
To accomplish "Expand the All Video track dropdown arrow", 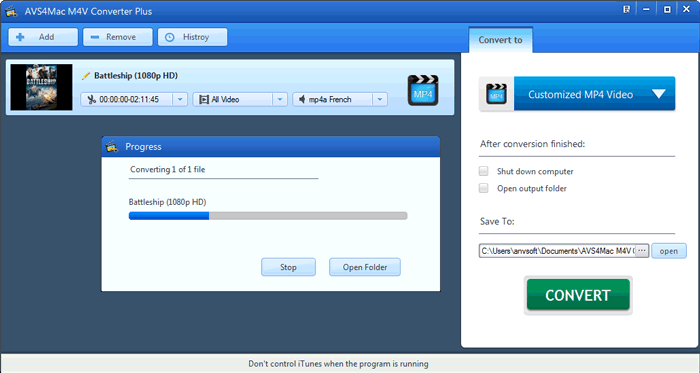I will click(x=280, y=99).
